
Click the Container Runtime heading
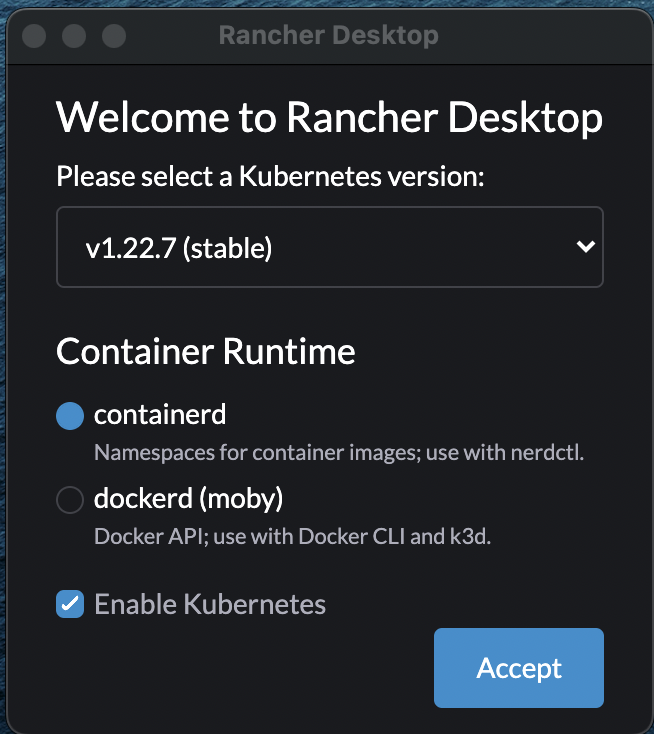coord(206,351)
